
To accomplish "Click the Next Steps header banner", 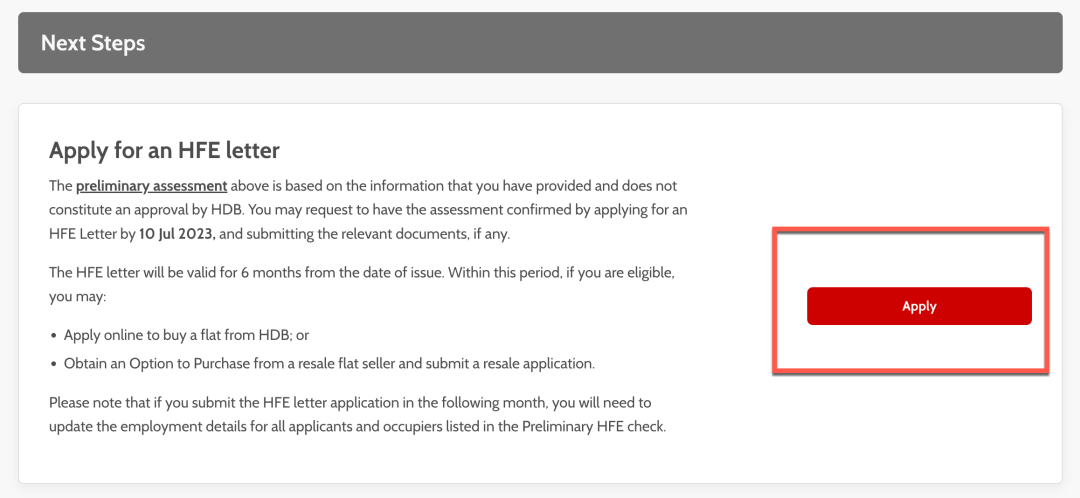I will click(540, 43).
